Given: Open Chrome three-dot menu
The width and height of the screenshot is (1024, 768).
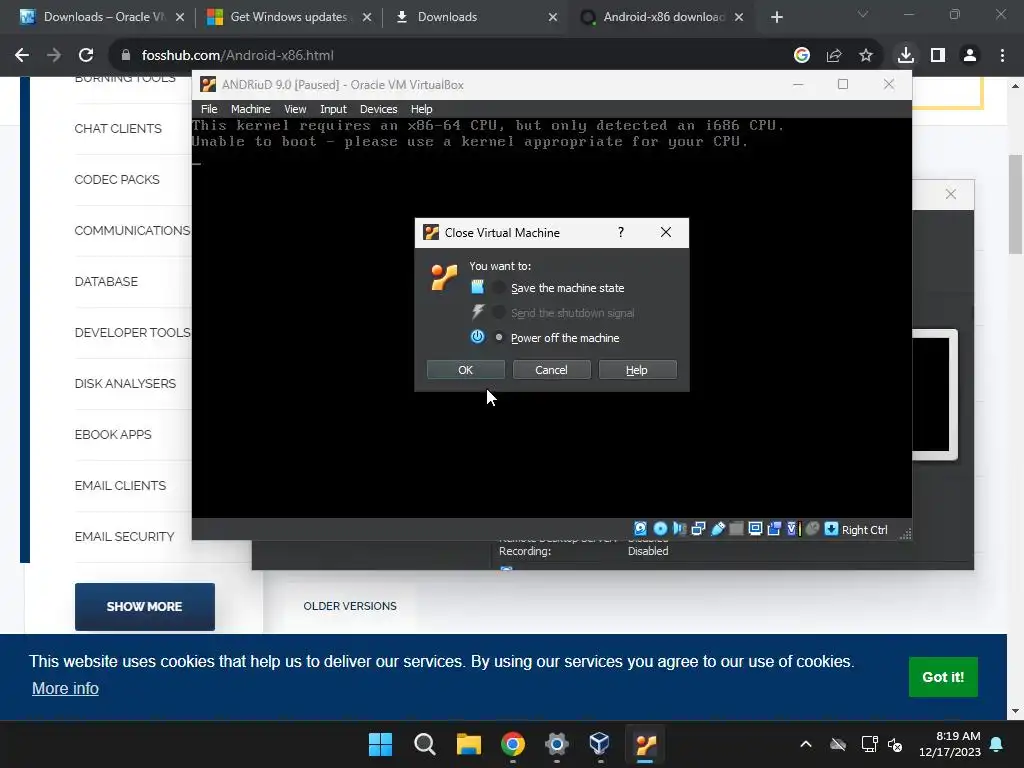Looking at the screenshot, I should point(1002,56).
